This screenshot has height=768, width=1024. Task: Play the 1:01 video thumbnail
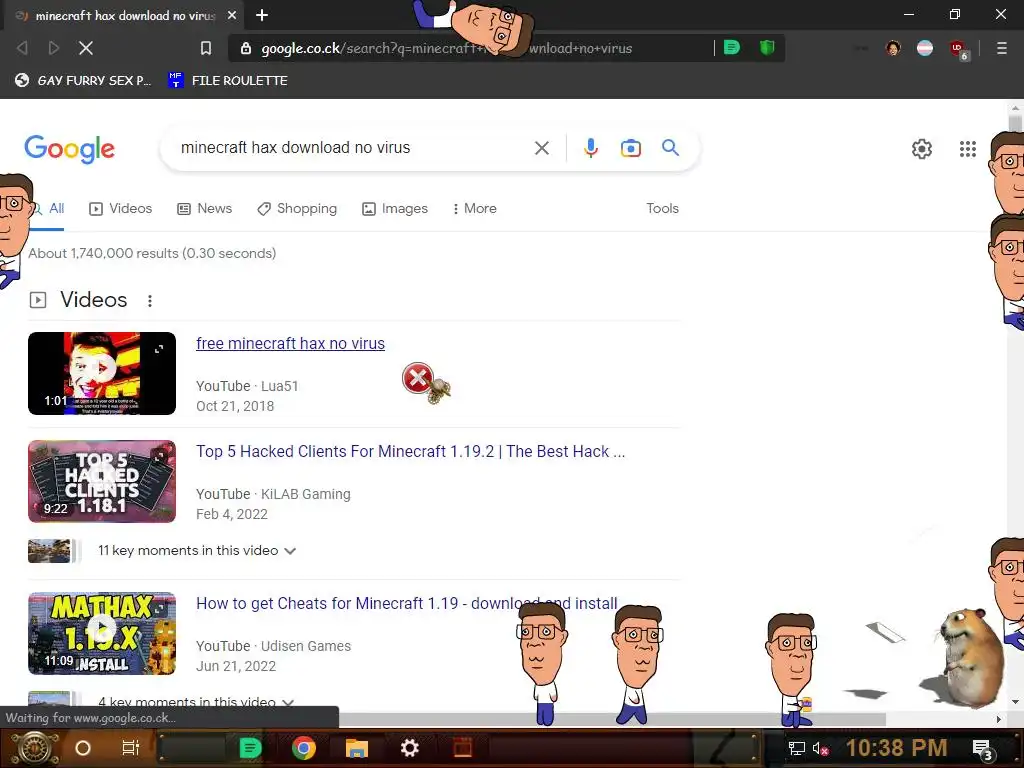[x=102, y=374]
